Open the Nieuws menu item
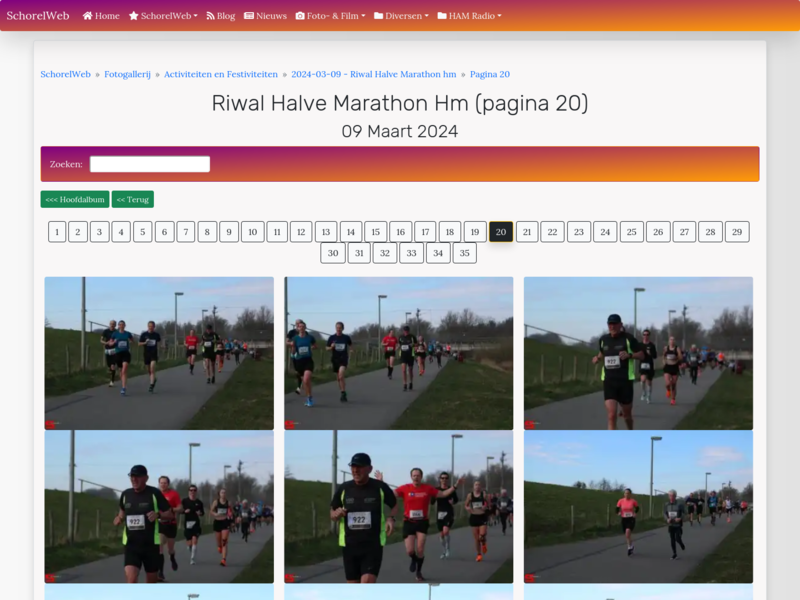Image resolution: width=800 pixels, height=600 pixels. click(265, 16)
